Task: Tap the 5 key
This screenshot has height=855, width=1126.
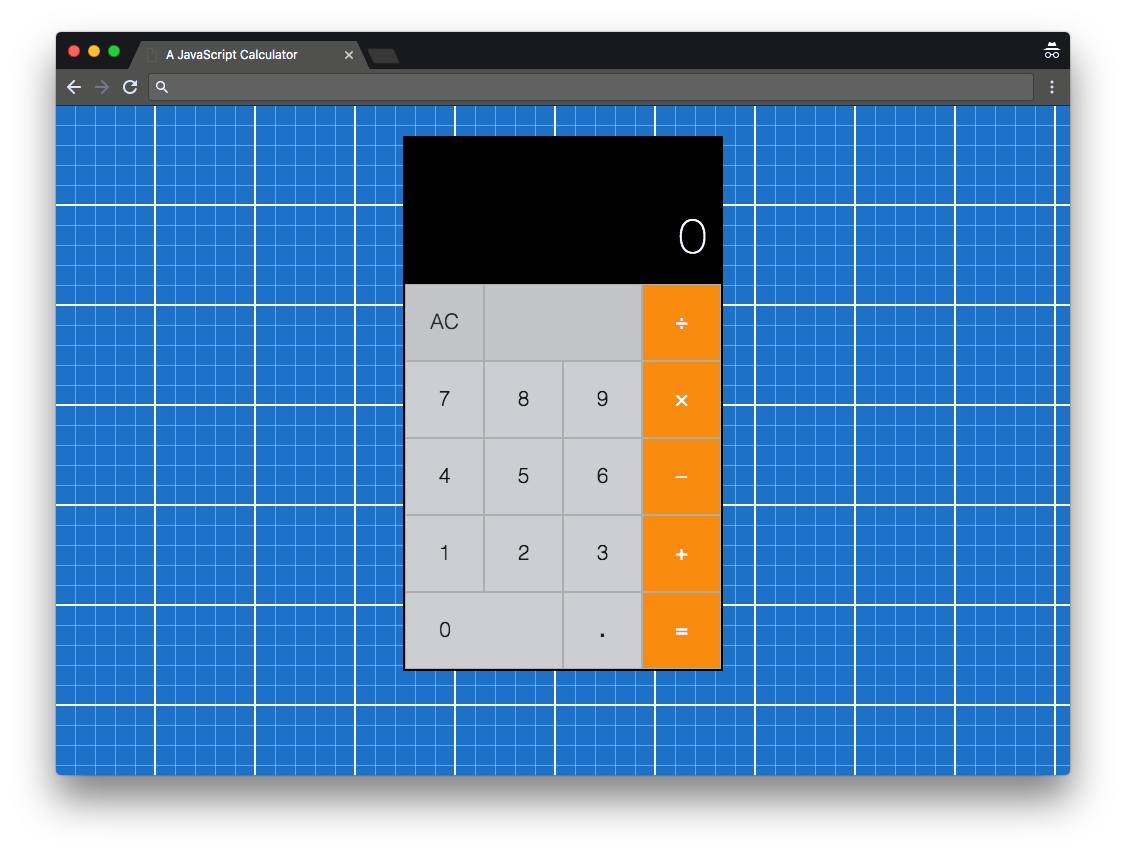Action: click(524, 476)
